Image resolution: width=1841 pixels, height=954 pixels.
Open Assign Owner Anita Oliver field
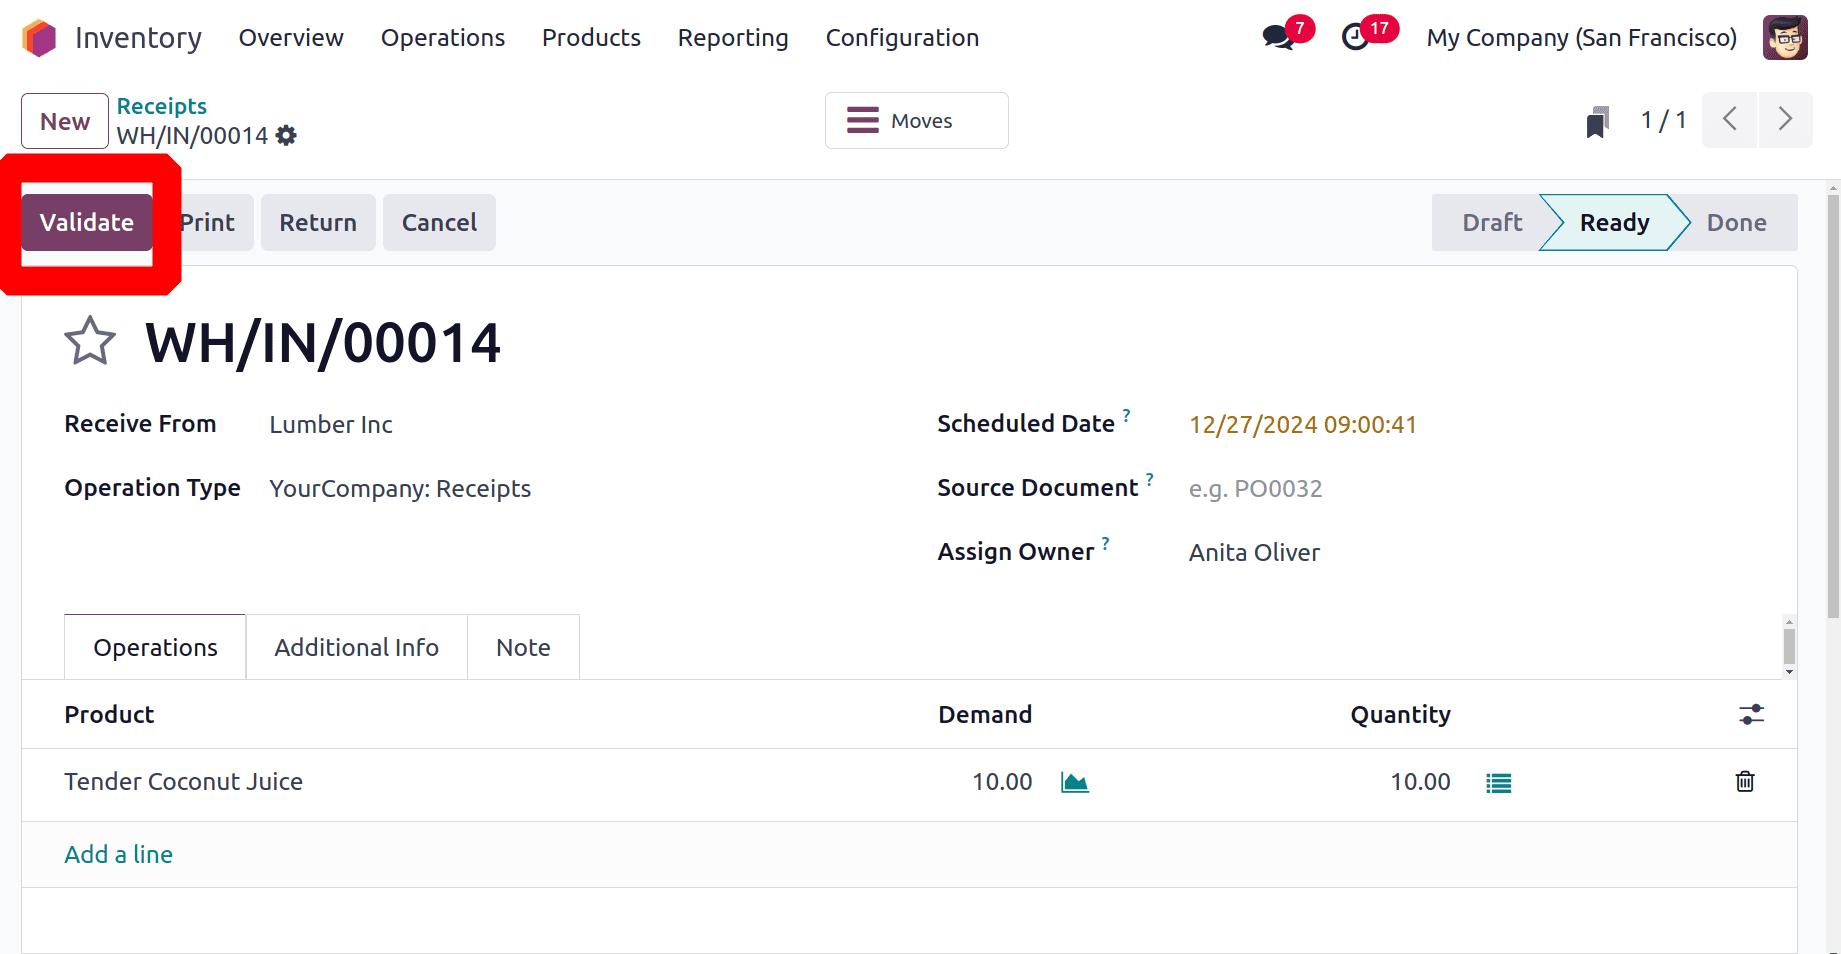point(1254,552)
